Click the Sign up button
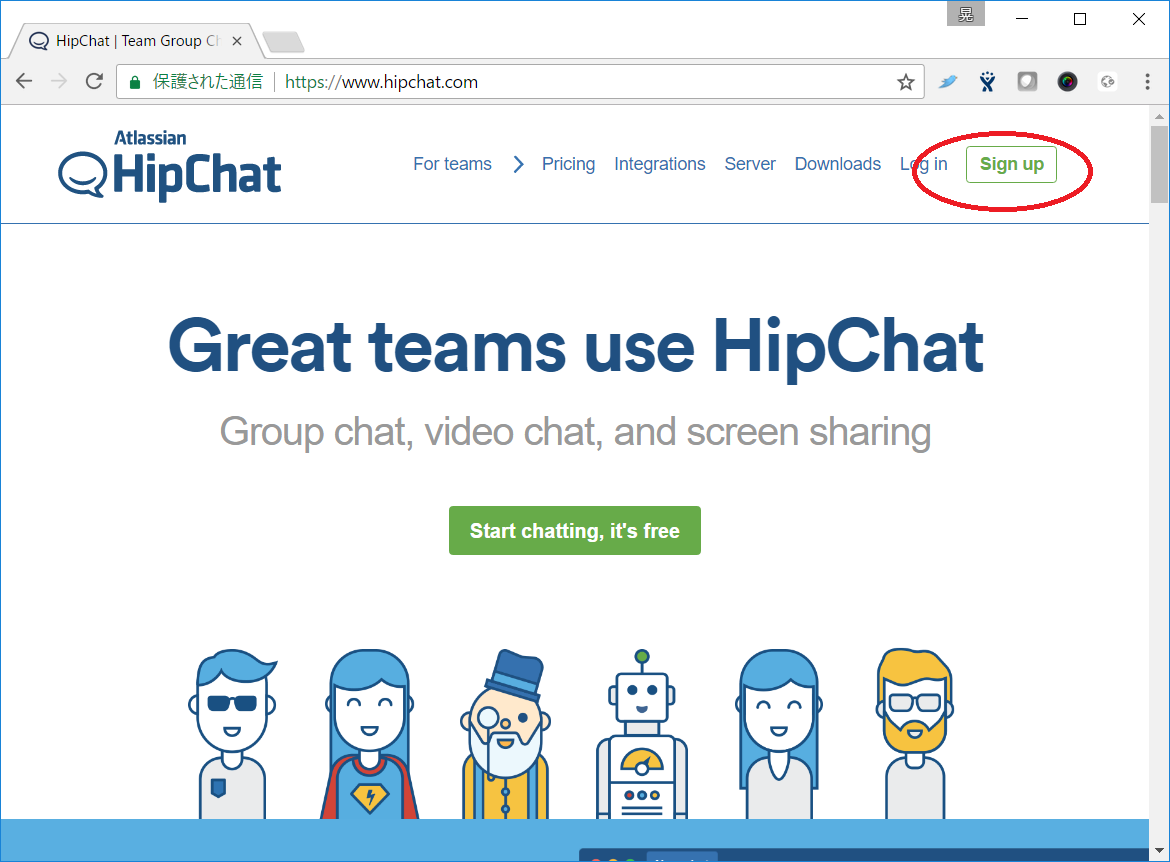This screenshot has height=862, width=1170. 1011,164
